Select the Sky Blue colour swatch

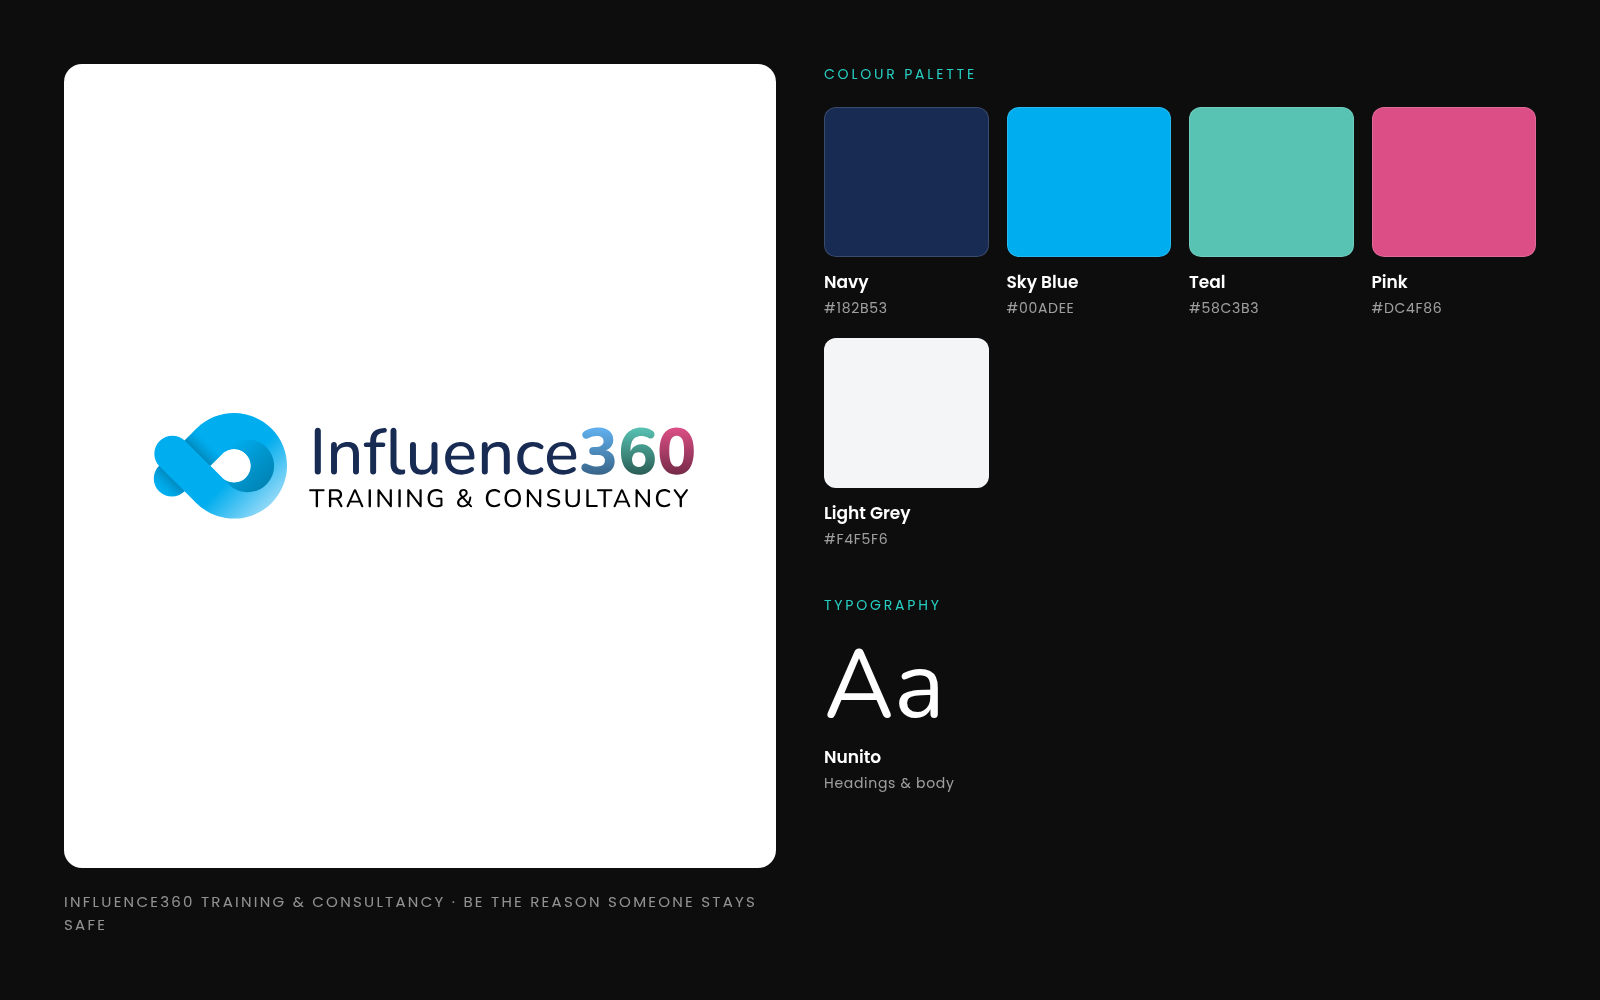(1089, 182)
